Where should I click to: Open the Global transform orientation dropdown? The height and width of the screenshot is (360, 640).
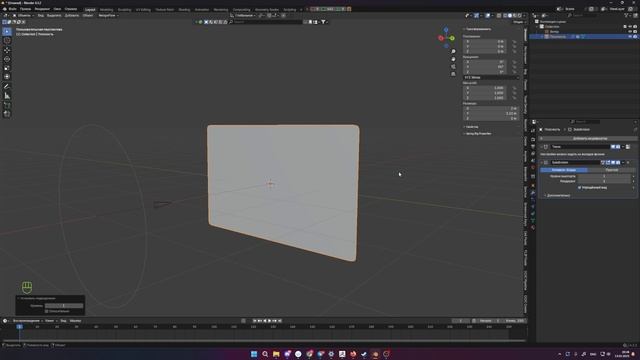click(244, 16)
